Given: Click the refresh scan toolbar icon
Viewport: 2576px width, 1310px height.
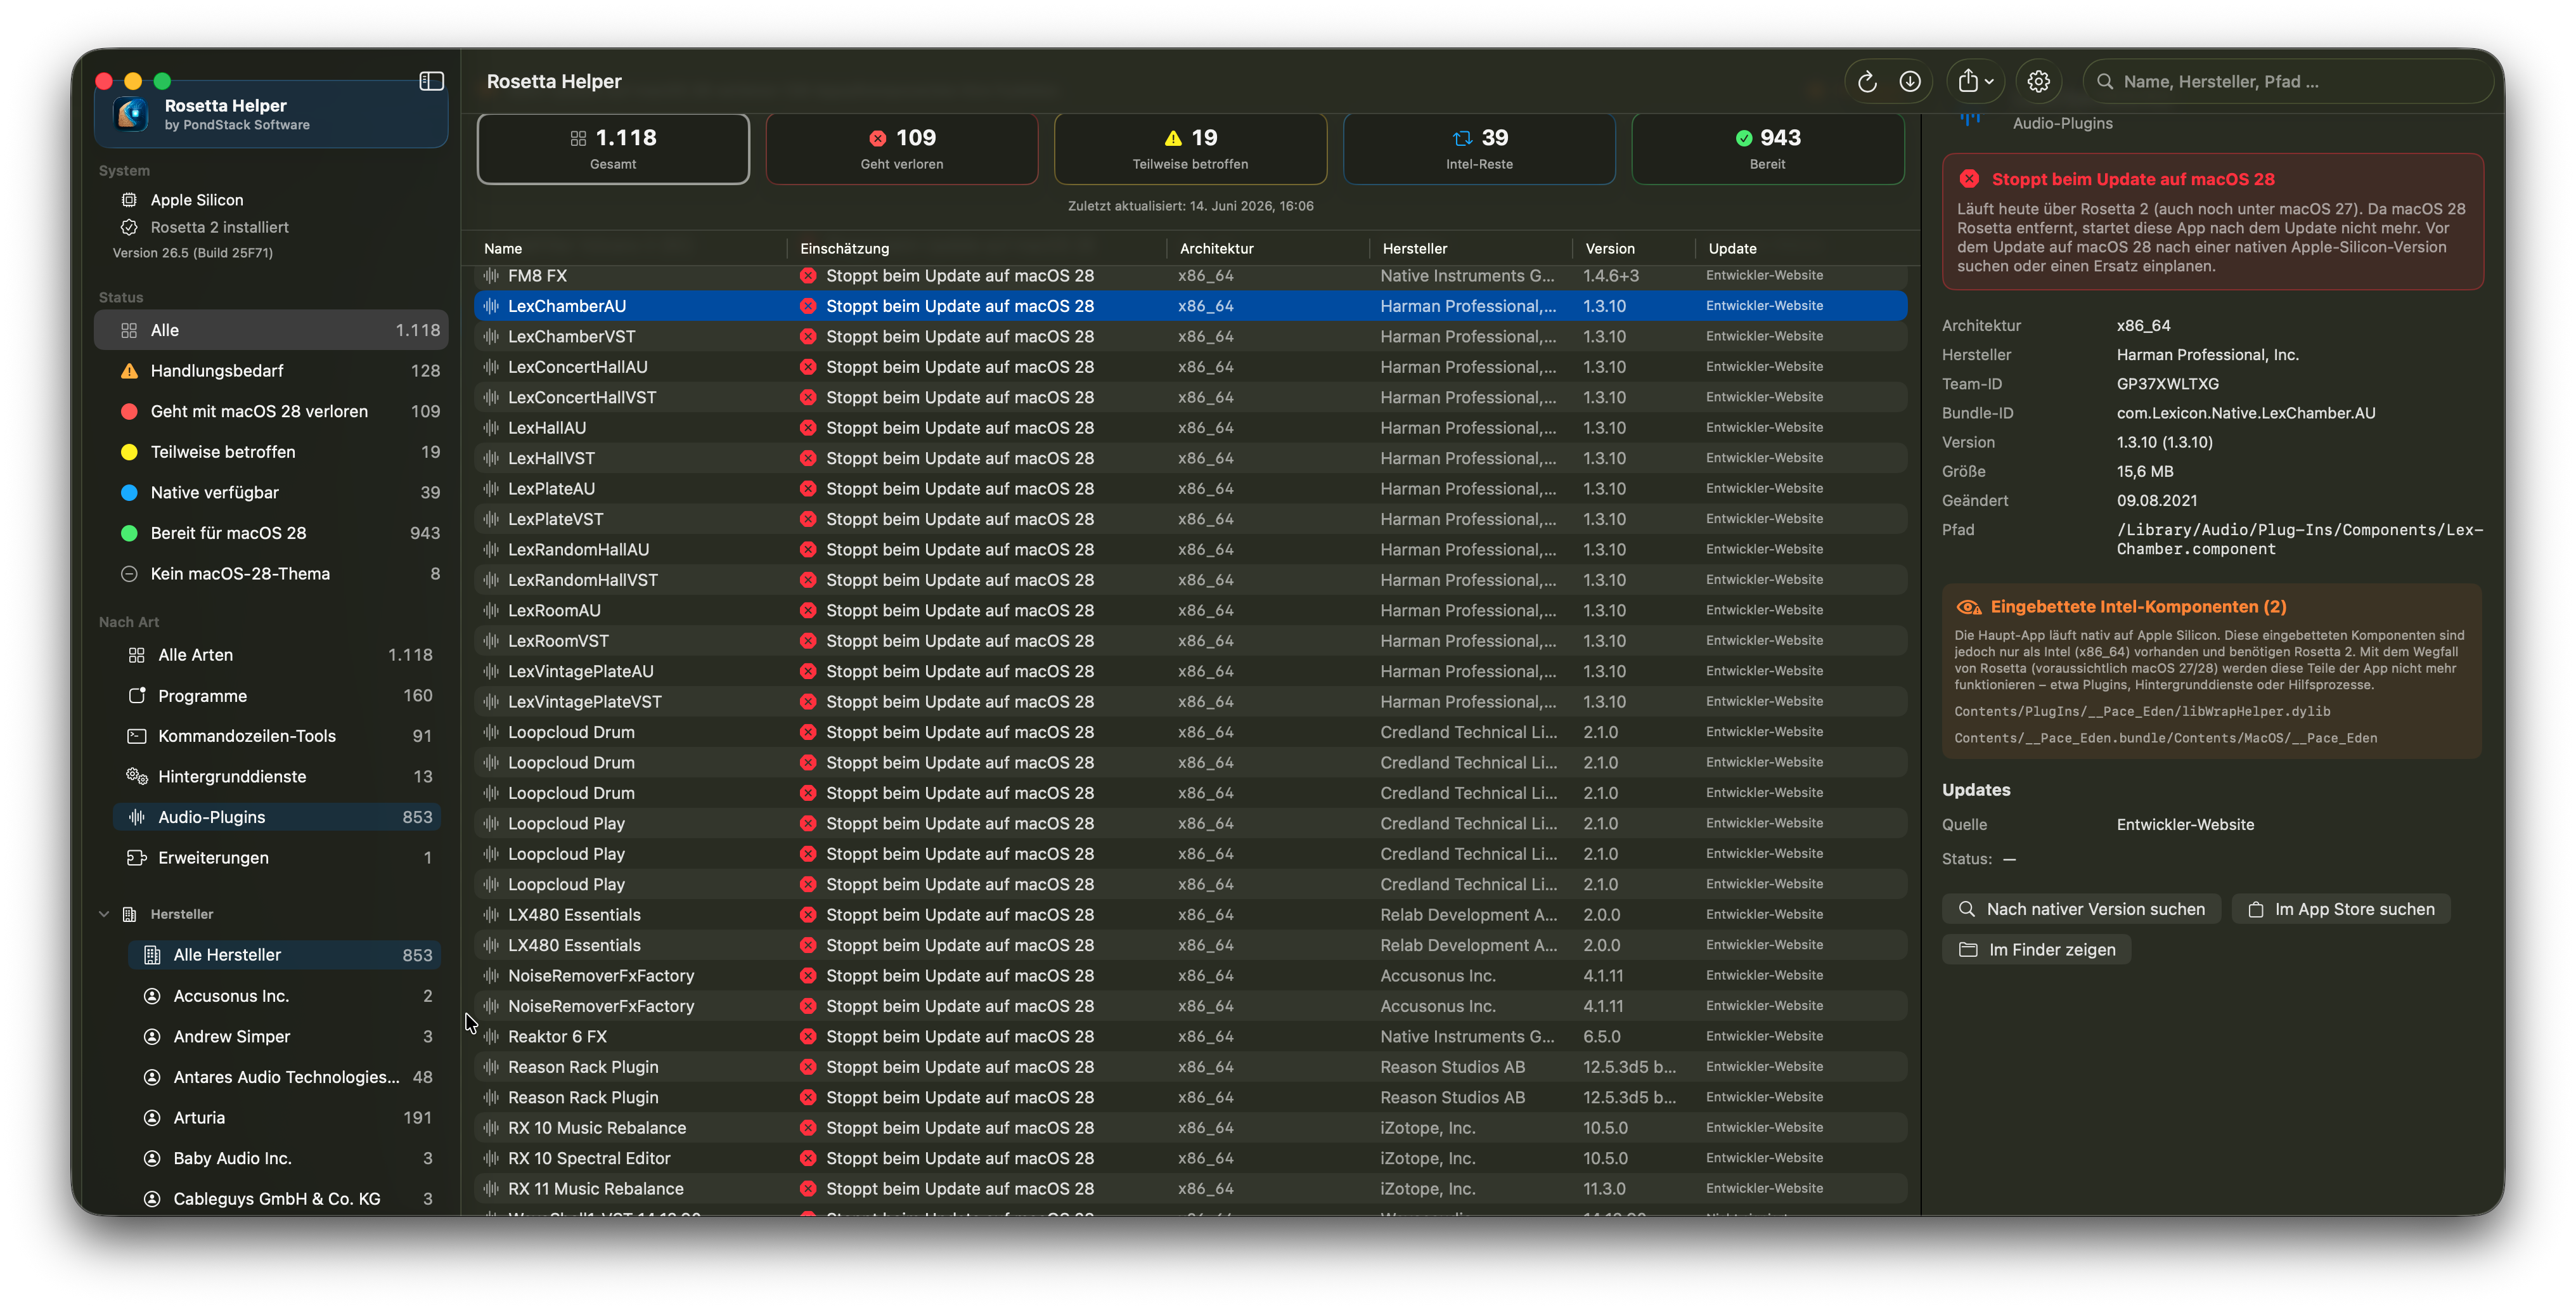Looking at the screenshot, I should tap(1866, 82).
